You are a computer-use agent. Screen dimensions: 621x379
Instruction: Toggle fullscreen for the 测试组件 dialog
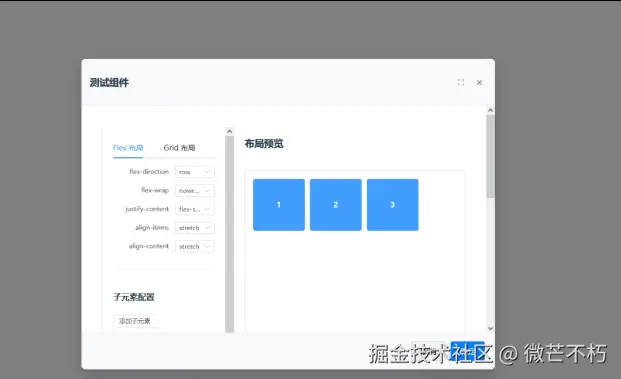coord(461,82)
